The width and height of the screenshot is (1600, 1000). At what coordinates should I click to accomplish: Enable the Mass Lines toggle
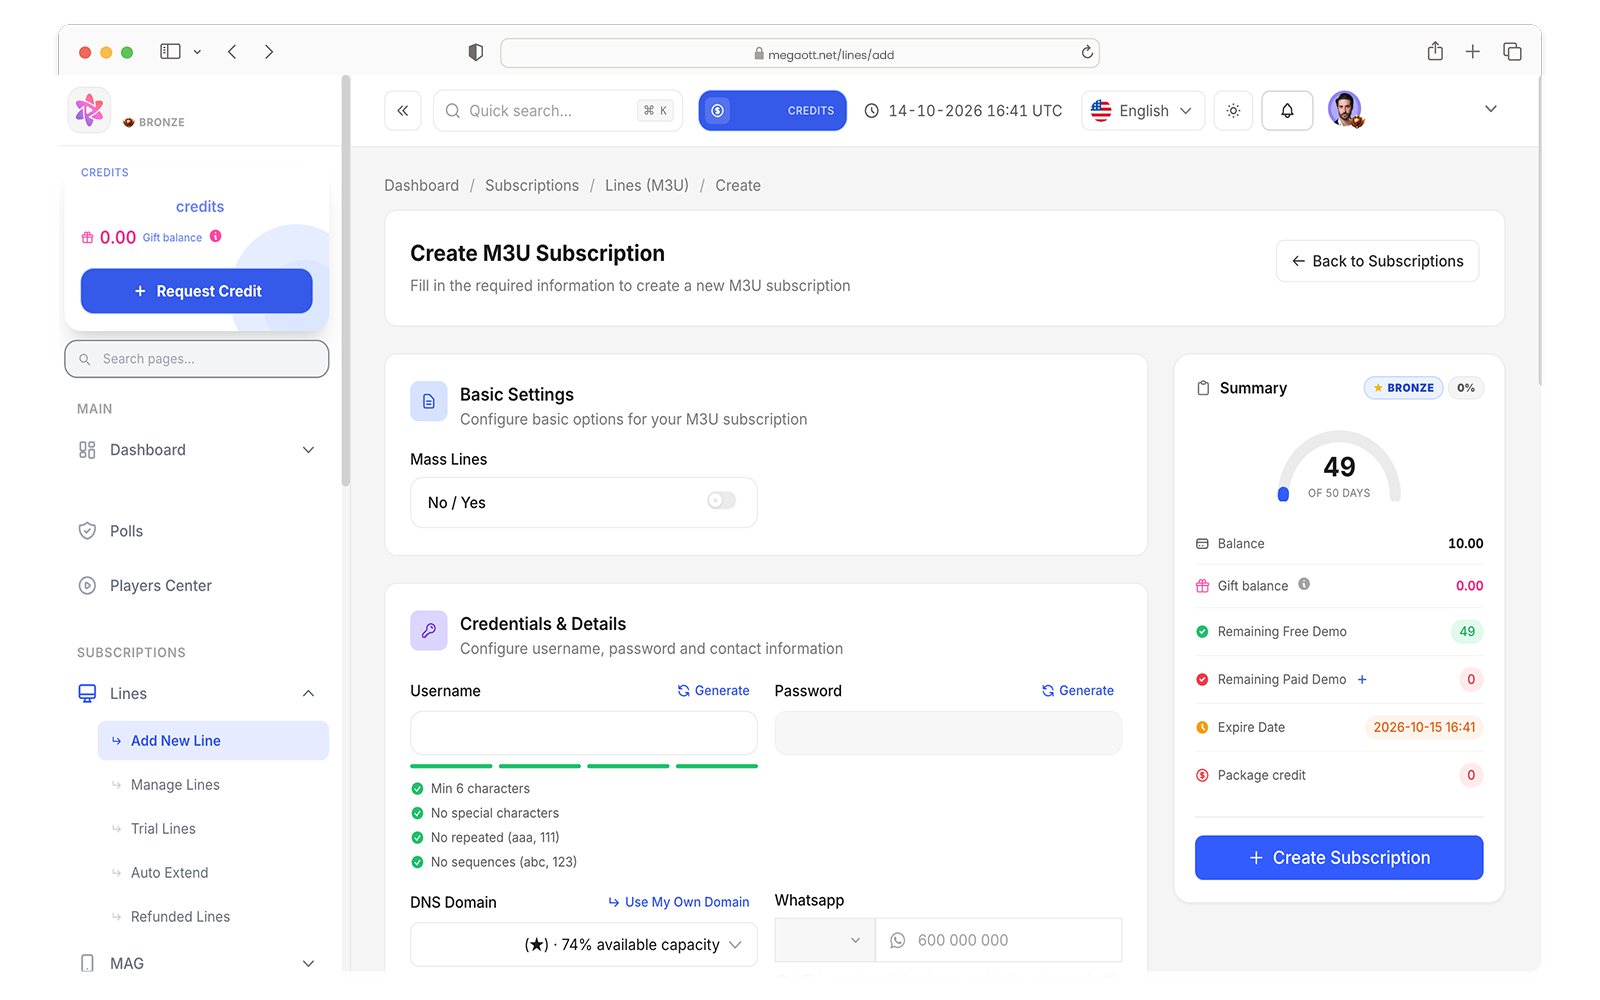[x=721, y=501]
